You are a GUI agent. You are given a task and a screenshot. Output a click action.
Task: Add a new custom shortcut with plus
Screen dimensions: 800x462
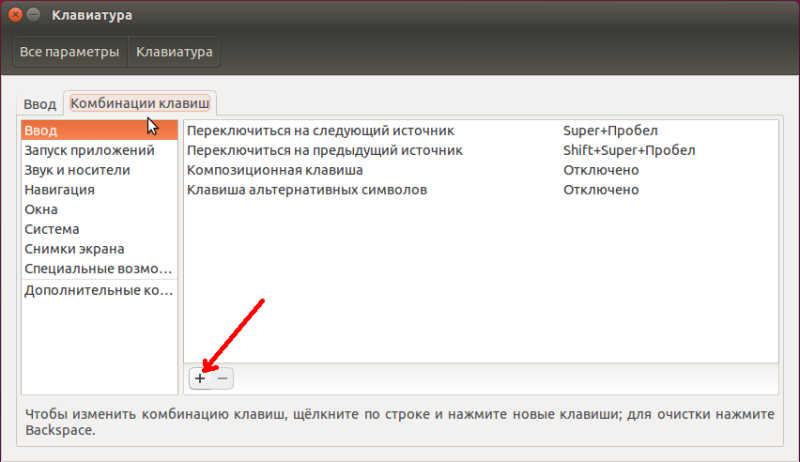[200, 378]
